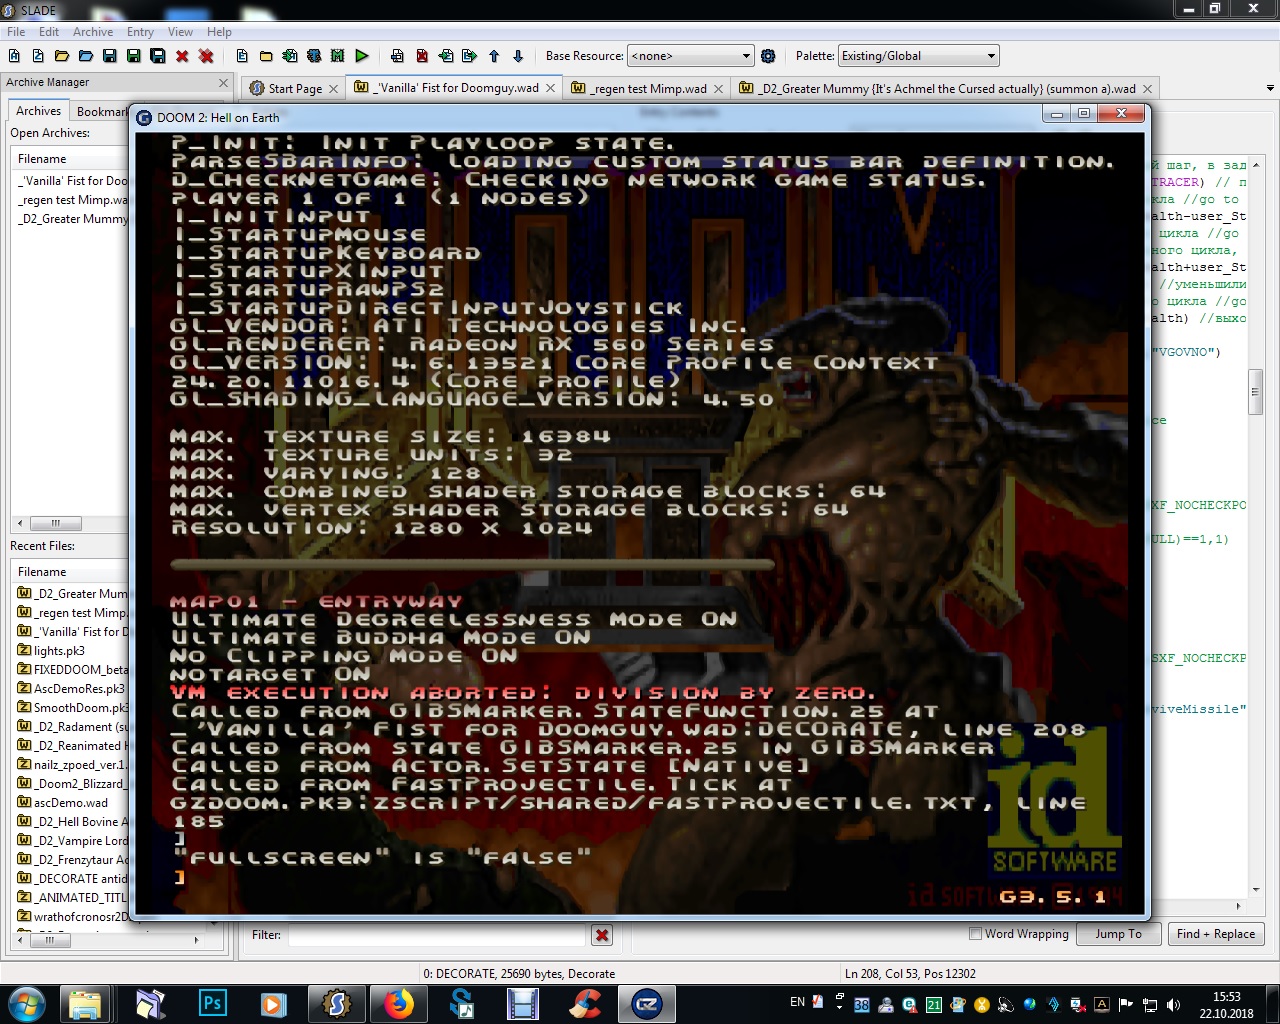Clear the filter with red X button
The height and width of the screenshot is (1024, 1280).
pos(602,935)
